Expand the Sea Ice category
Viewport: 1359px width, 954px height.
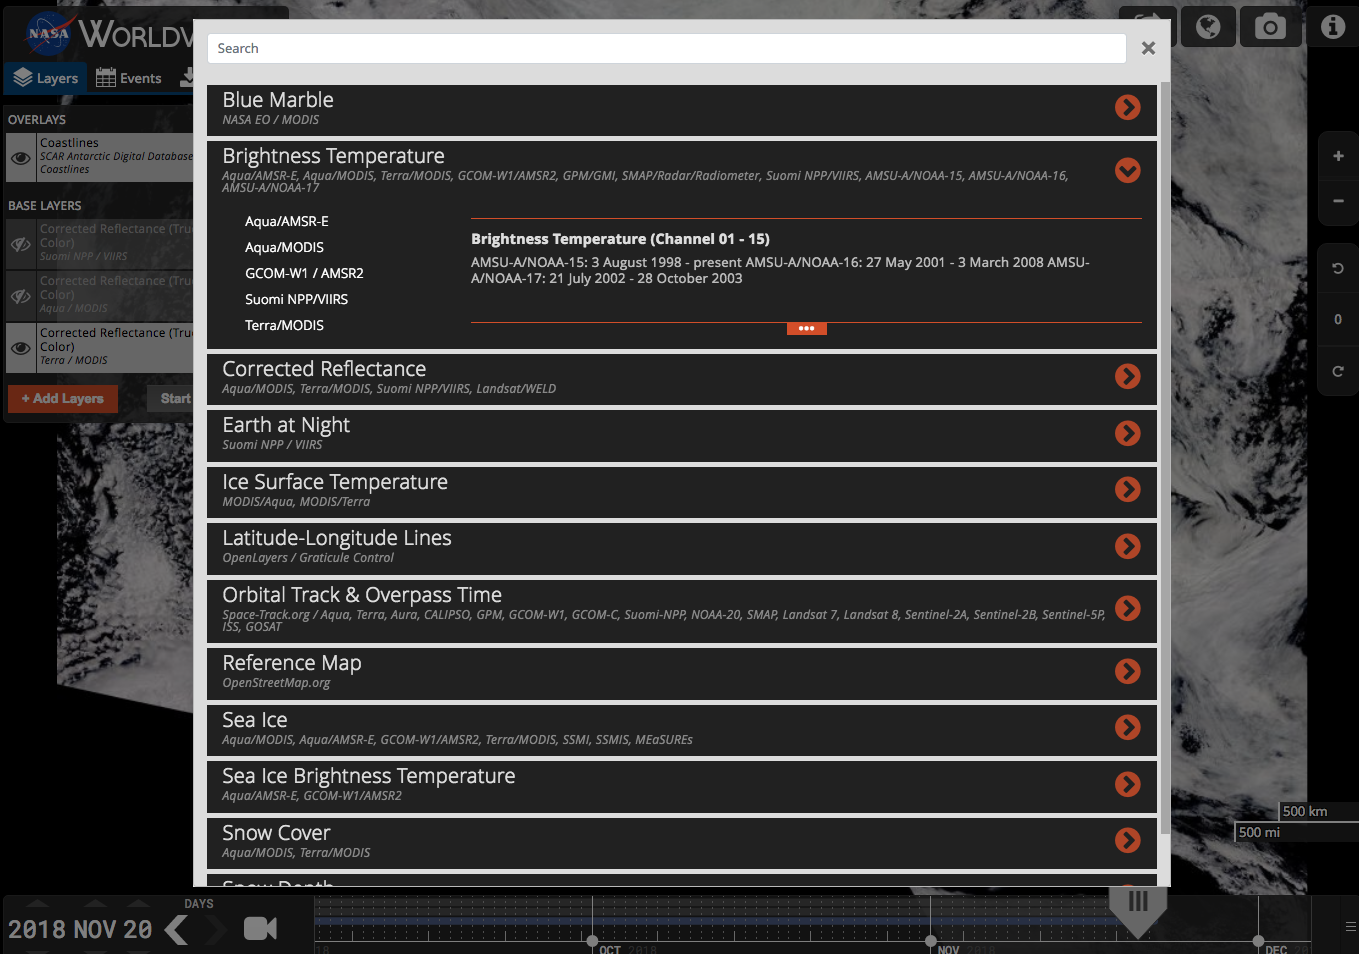pyautogui.click(x=1127, y=727)
